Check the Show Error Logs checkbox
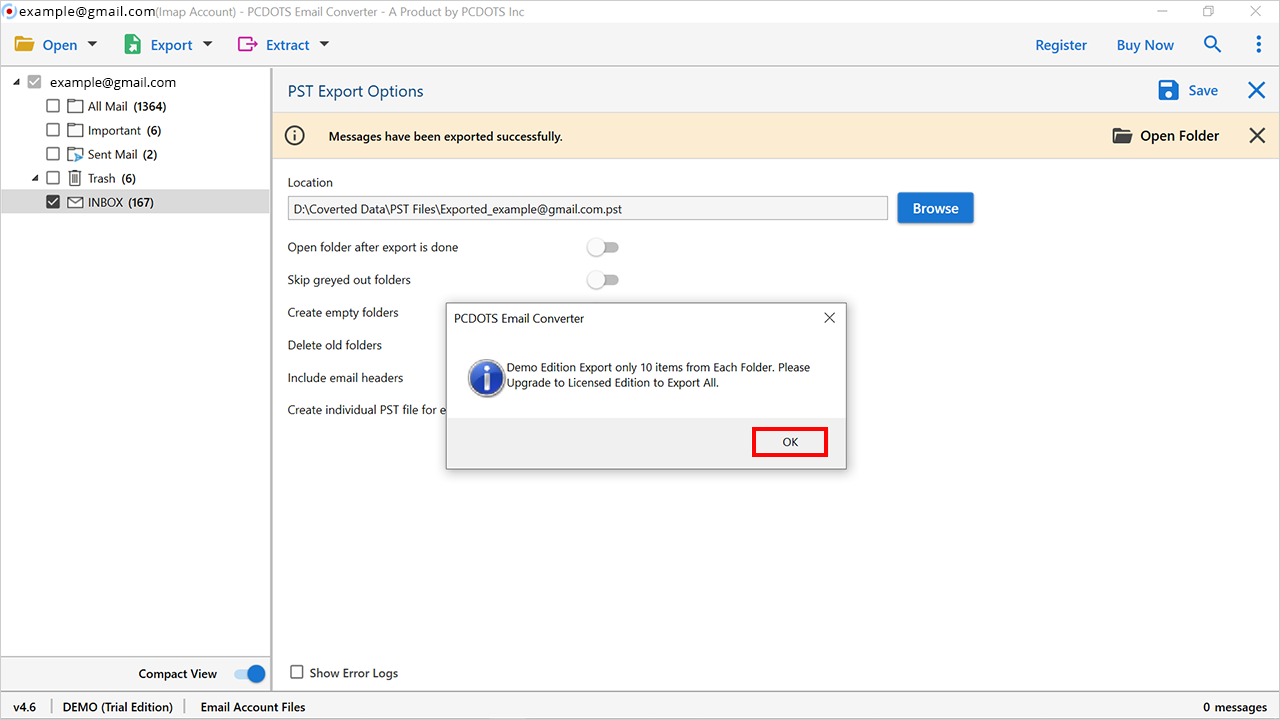The image size is (1280, 720). coord(297,673)
